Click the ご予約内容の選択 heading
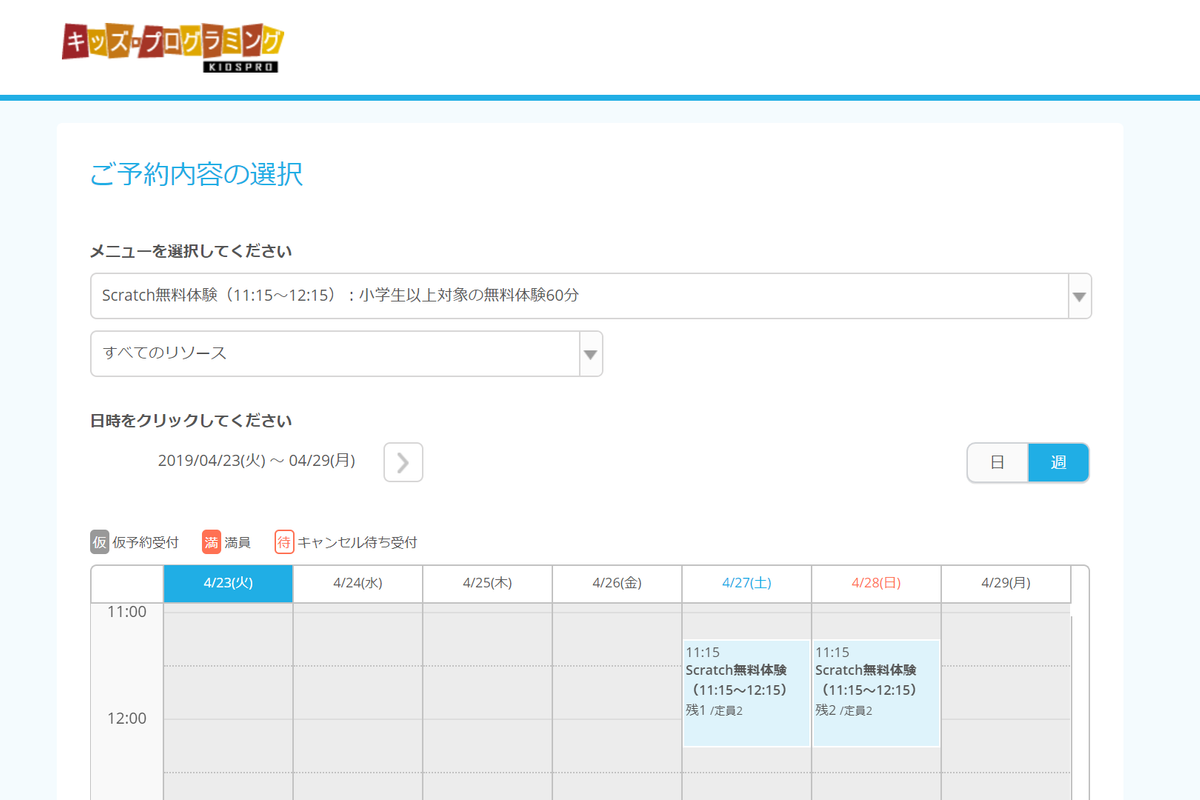This screenshot has height=800, width=1200. coord(196,175)
